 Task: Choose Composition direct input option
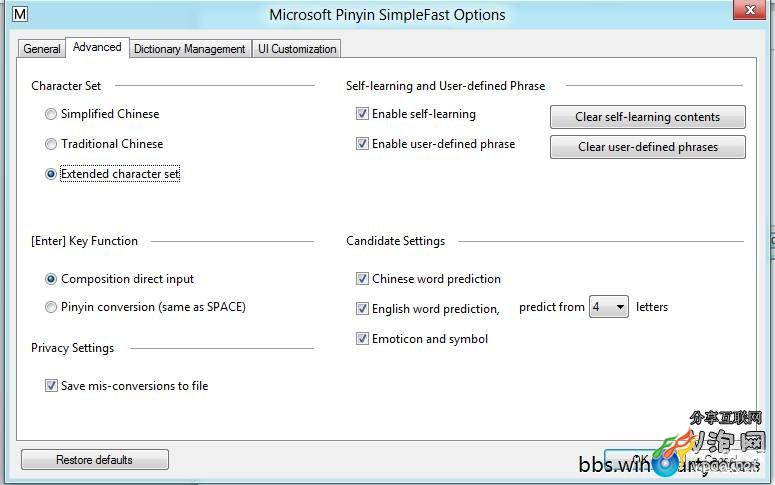(x=50, y=279)
